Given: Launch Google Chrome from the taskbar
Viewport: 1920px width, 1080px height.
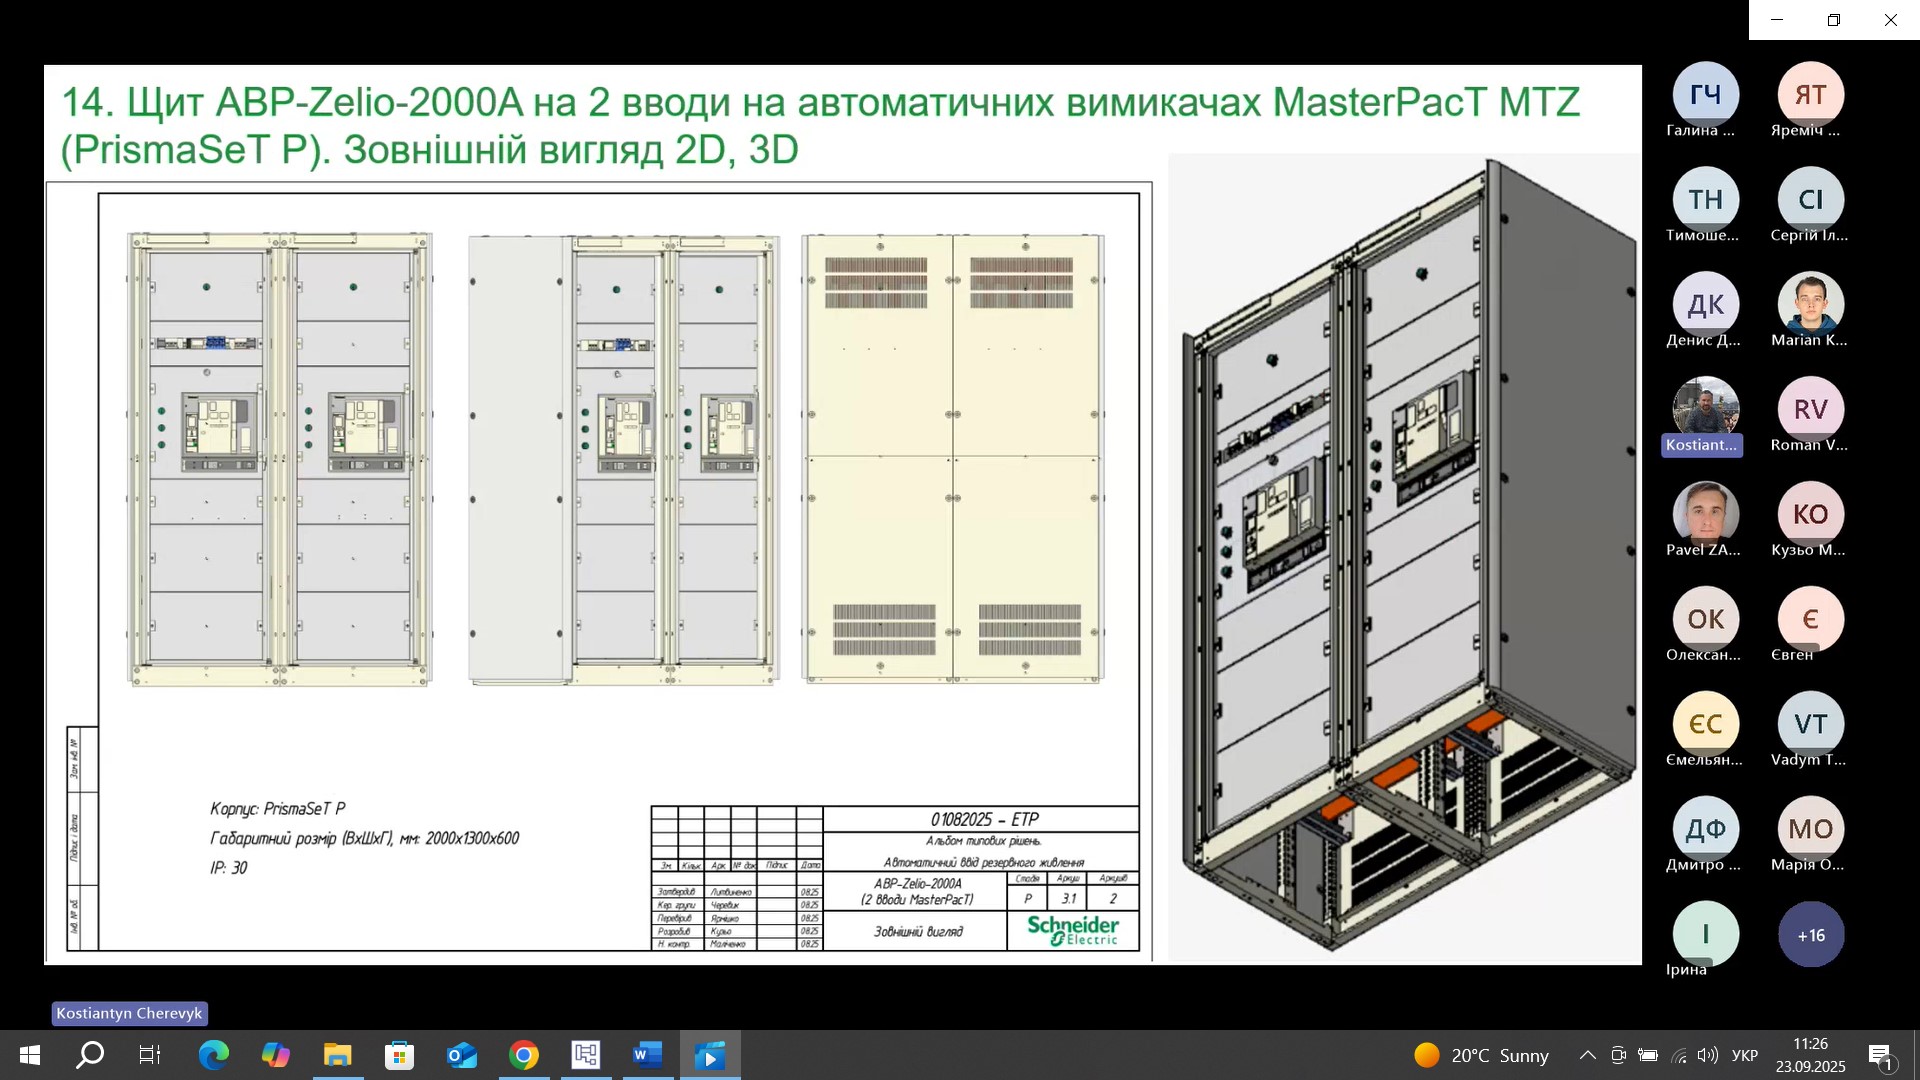Looking at the screenshot, I should [x=523, y=1055].
